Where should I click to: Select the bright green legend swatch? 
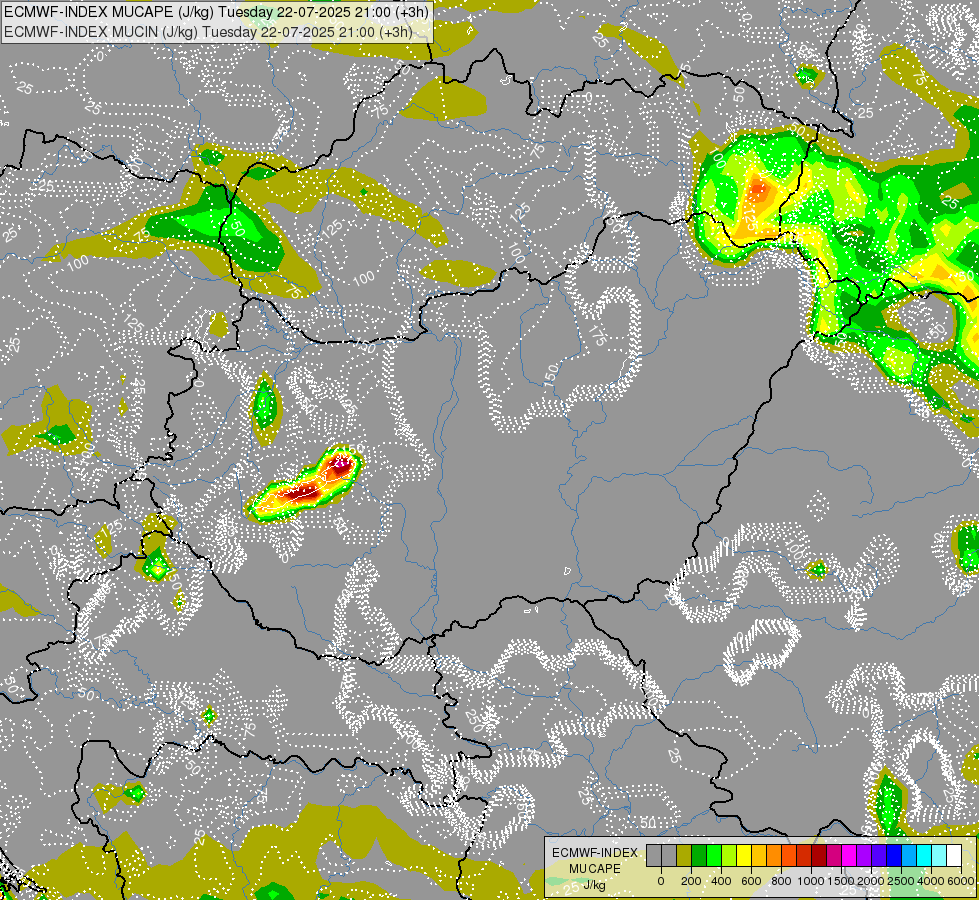coord(714,856)
